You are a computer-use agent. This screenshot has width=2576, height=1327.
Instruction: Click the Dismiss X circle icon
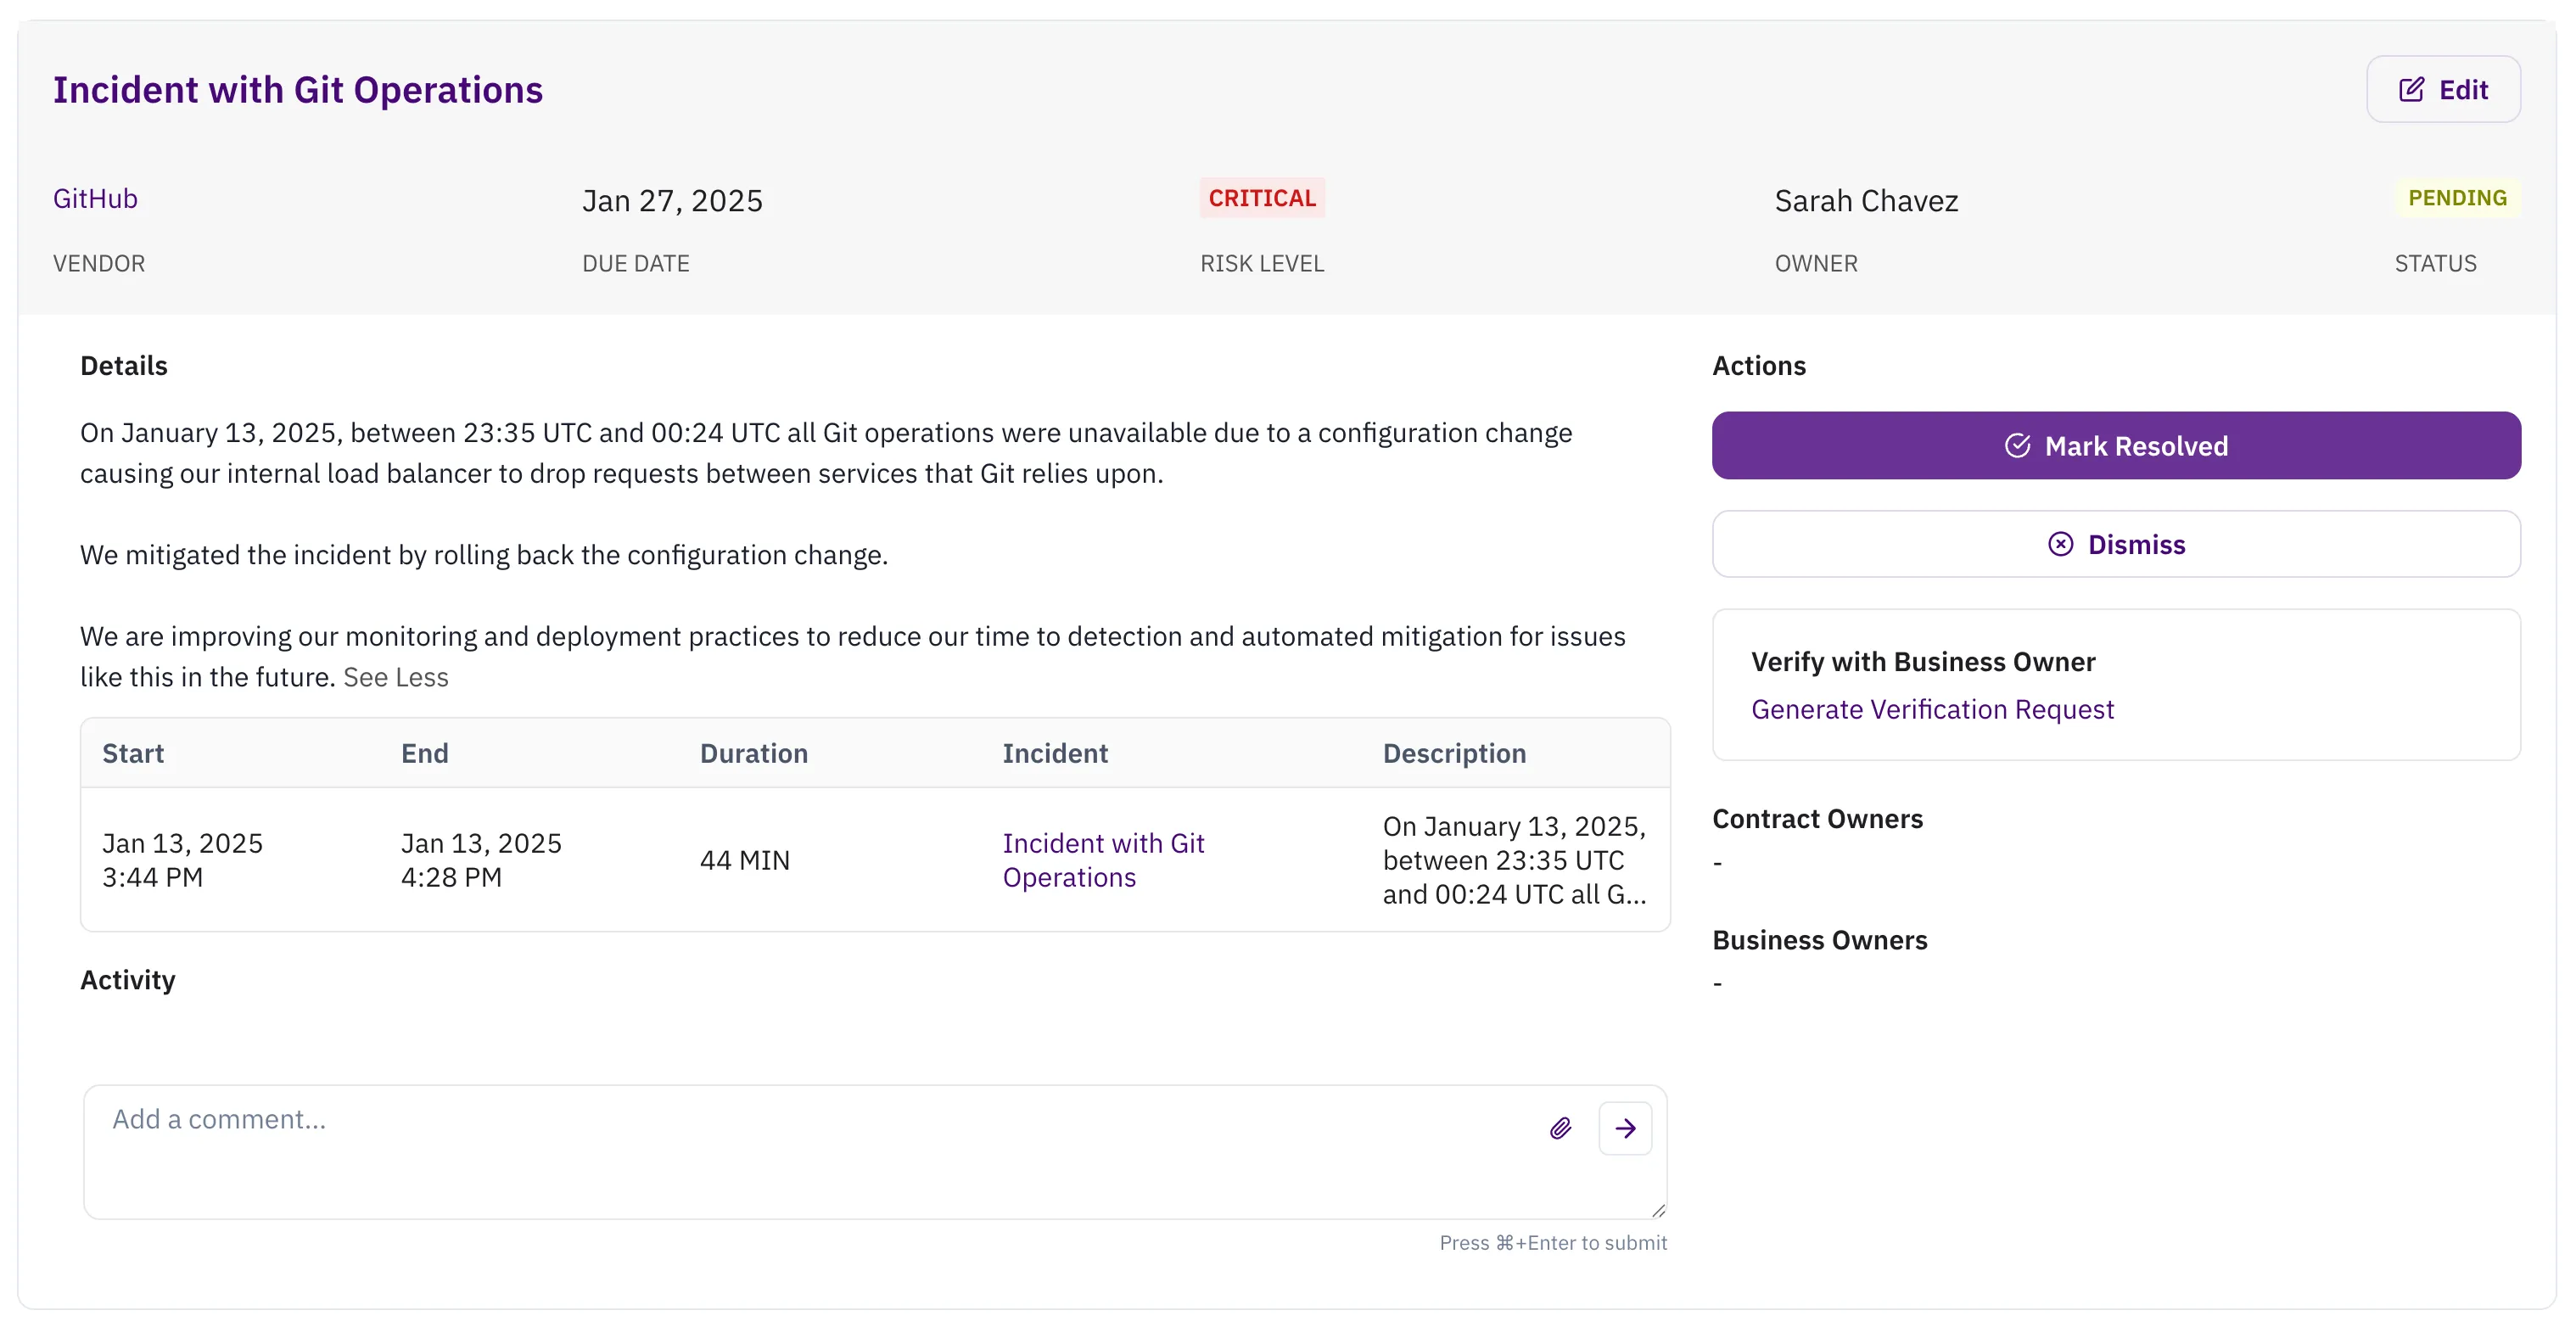pyautogui.click(x=2060, y=544)
